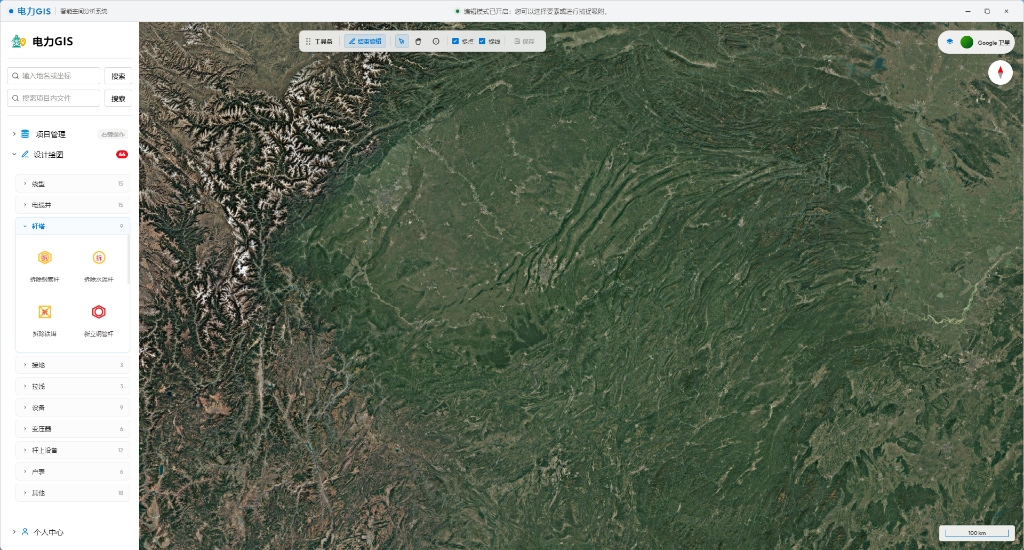This screenshot has width=1024, height=550.
Task: Open the 其他 category row
Action: click(72, 493)
